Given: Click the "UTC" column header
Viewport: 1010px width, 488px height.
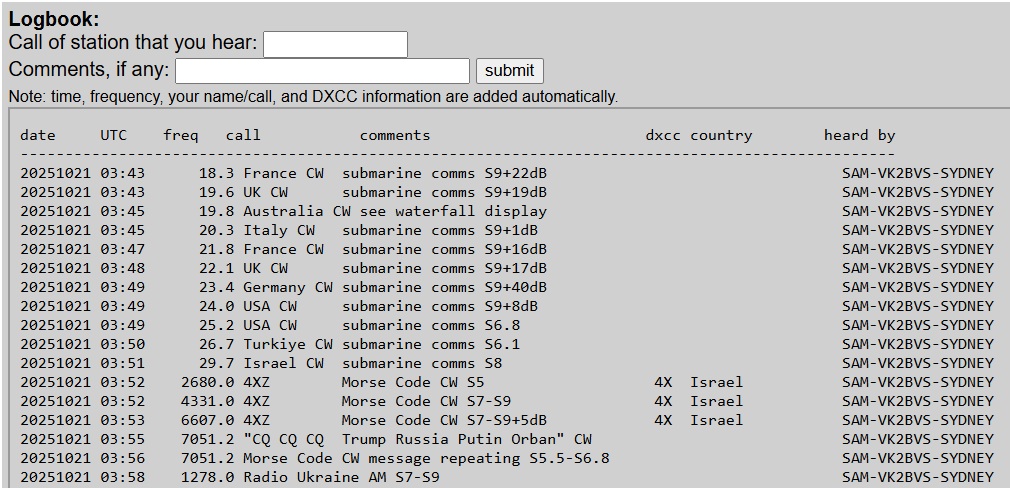Looking at the screenshot, I should (113, 135).
